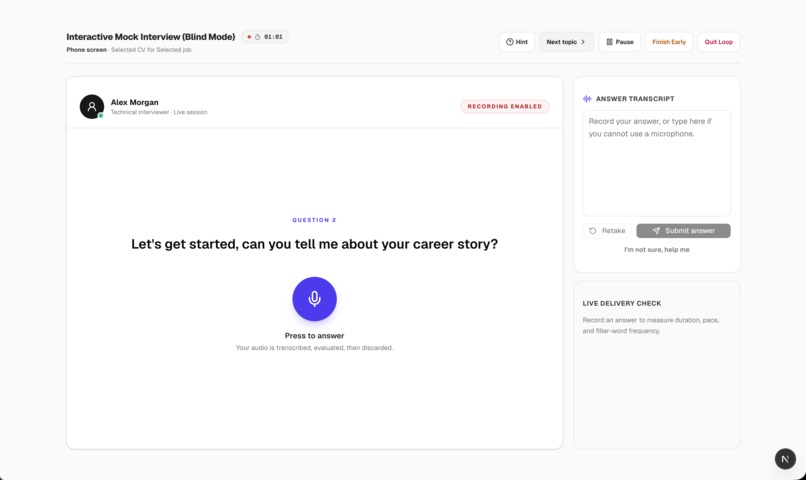Click the Interactive Mock Interview title
This screenshot has height=480, width=806.
point(151,37)
